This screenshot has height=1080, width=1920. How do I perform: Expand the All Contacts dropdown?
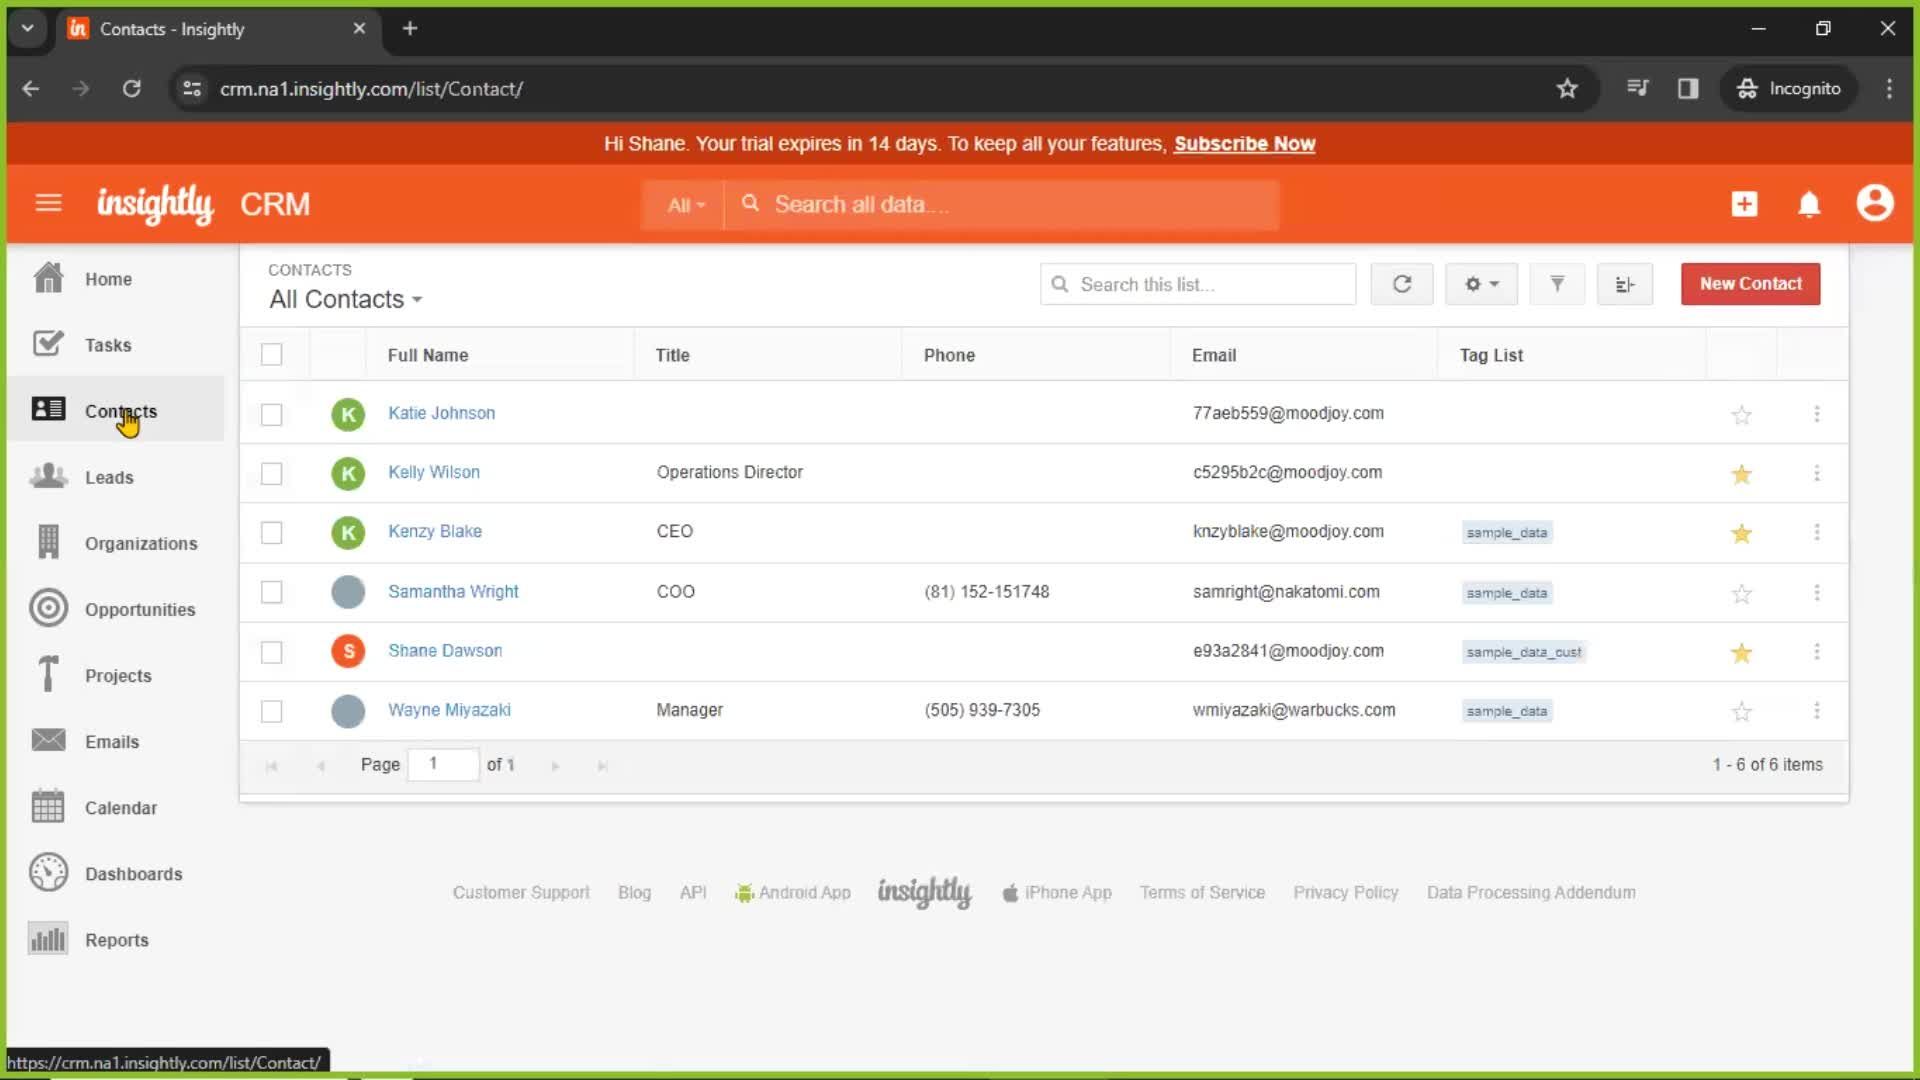click(345, 299)
